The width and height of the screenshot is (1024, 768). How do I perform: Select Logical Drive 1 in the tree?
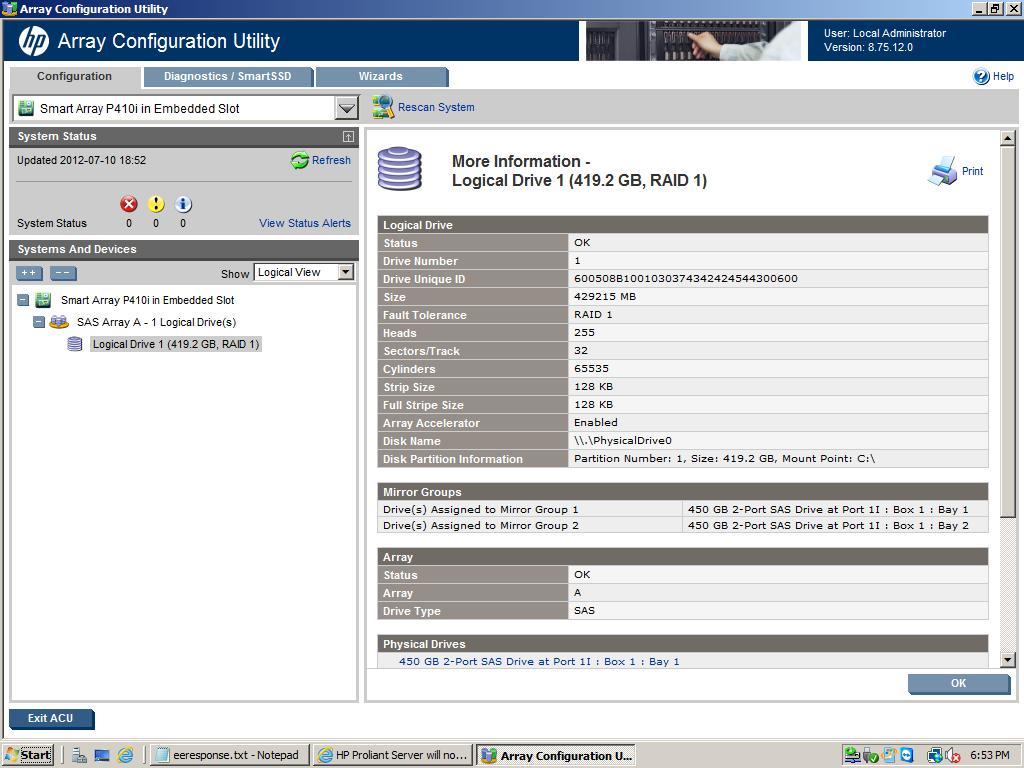pyautogui.click(x=176, y=344)
